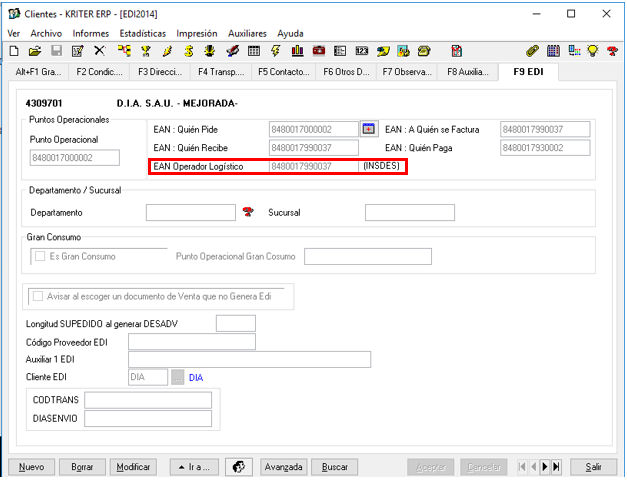This screenshot has width=627, height=480.
Task: Open the Ir a... dropdown button
Action: click(x=194, y=467)
